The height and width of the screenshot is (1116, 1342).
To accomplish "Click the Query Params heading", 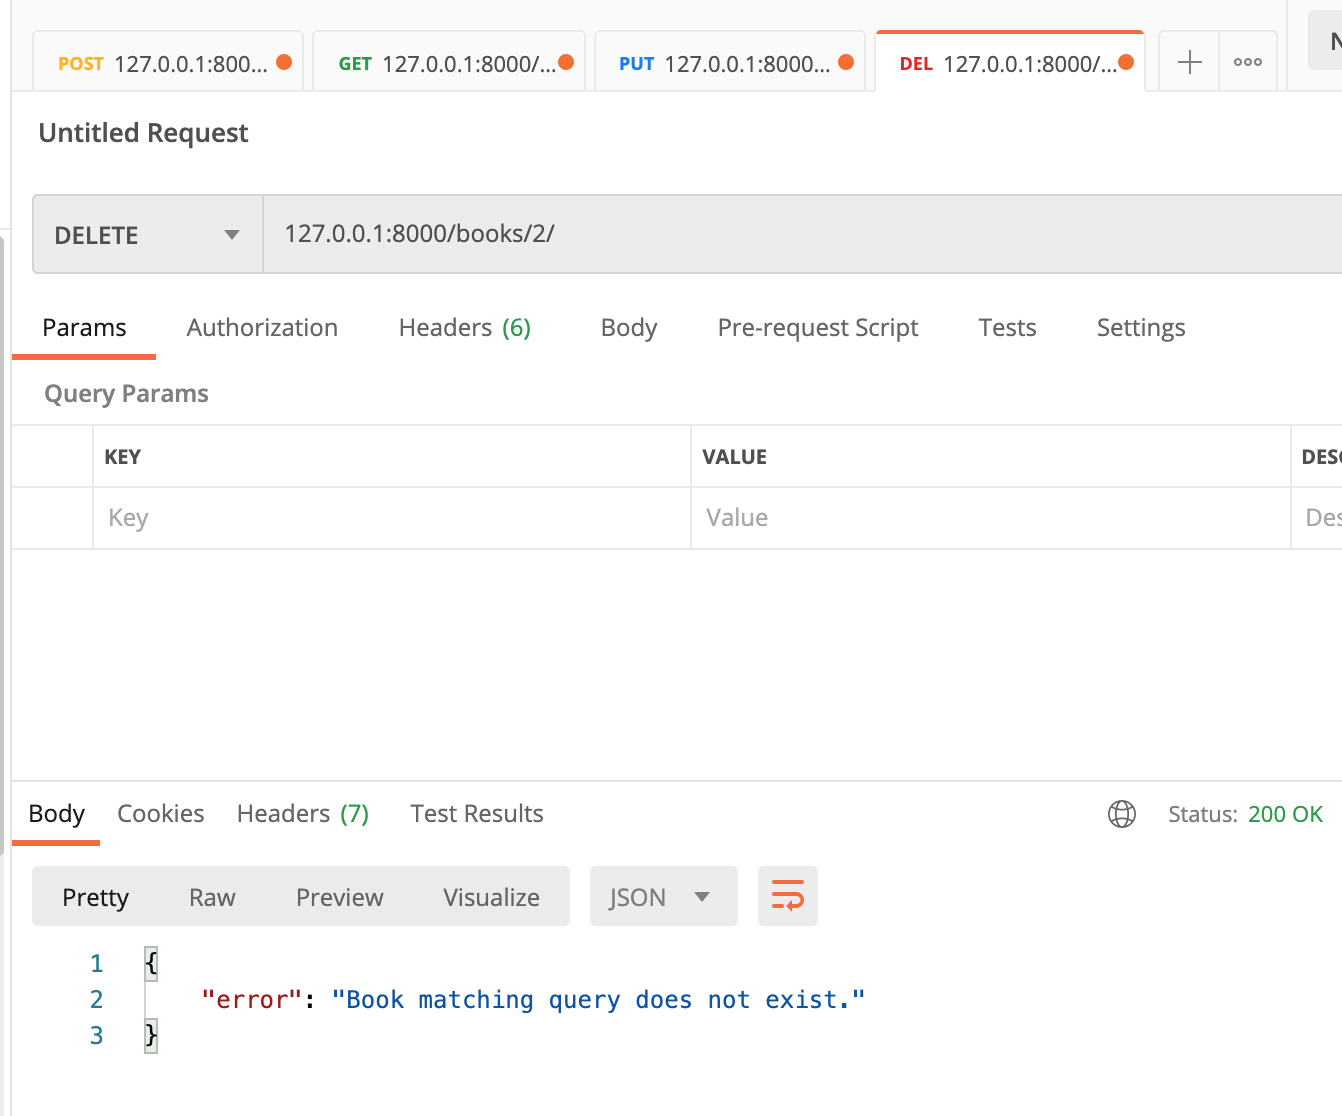I will tap(126, 394).
